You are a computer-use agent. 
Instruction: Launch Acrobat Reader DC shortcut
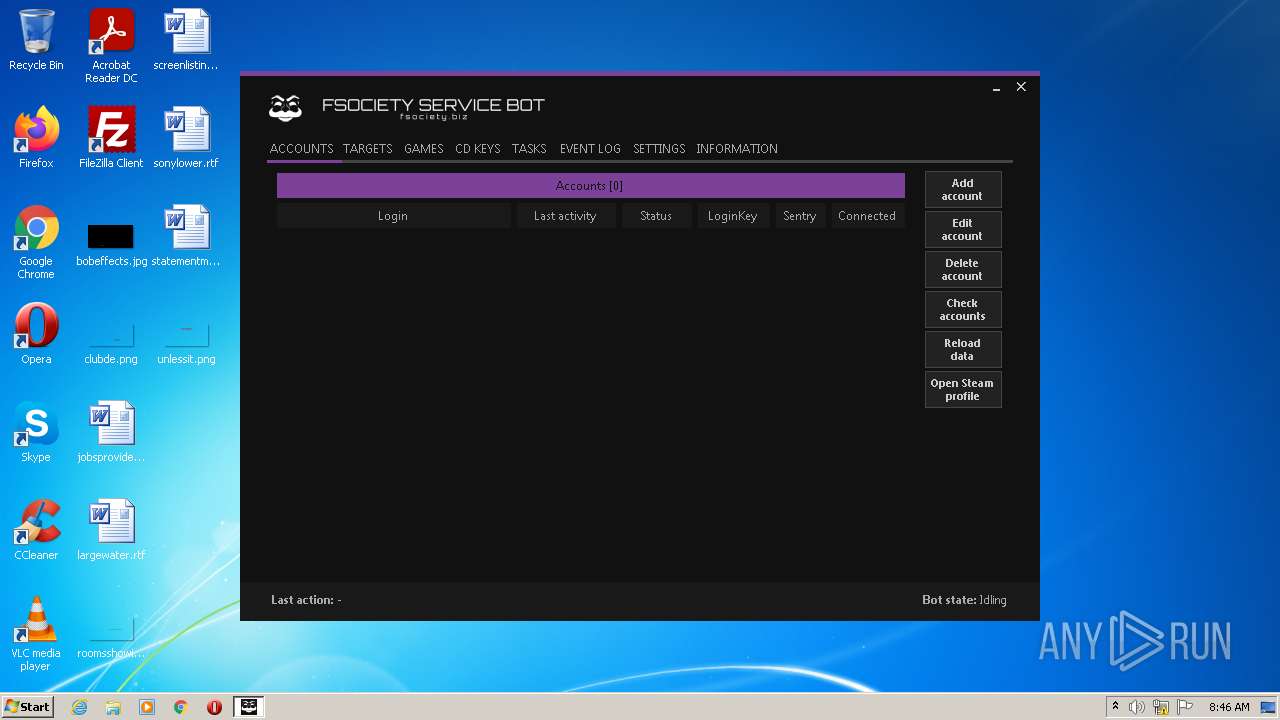tap(111, 46)
